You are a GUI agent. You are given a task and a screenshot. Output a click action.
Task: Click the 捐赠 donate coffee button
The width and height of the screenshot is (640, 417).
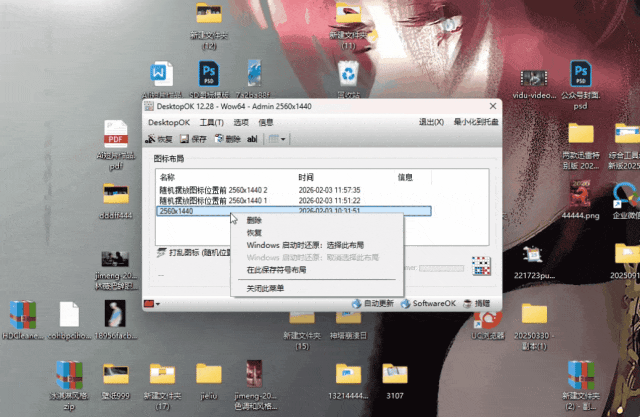click(x=476, y=304)
